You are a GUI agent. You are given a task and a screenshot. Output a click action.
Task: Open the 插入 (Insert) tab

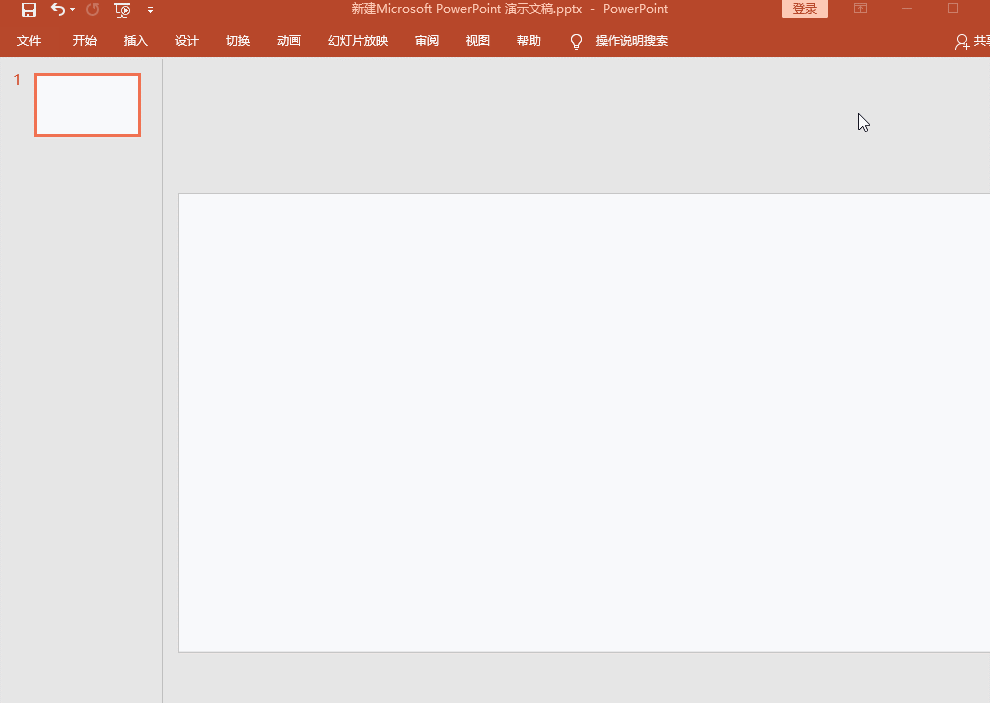click(x=136, y=41)
